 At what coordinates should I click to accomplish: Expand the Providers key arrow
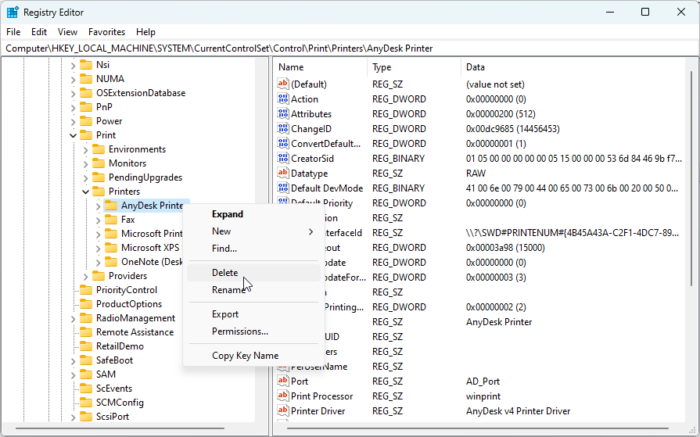pos(85,276)
